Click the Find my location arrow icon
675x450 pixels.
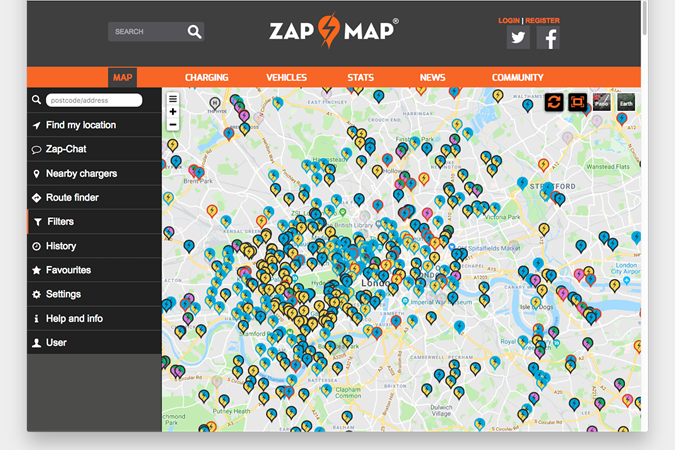click(37, 125)
